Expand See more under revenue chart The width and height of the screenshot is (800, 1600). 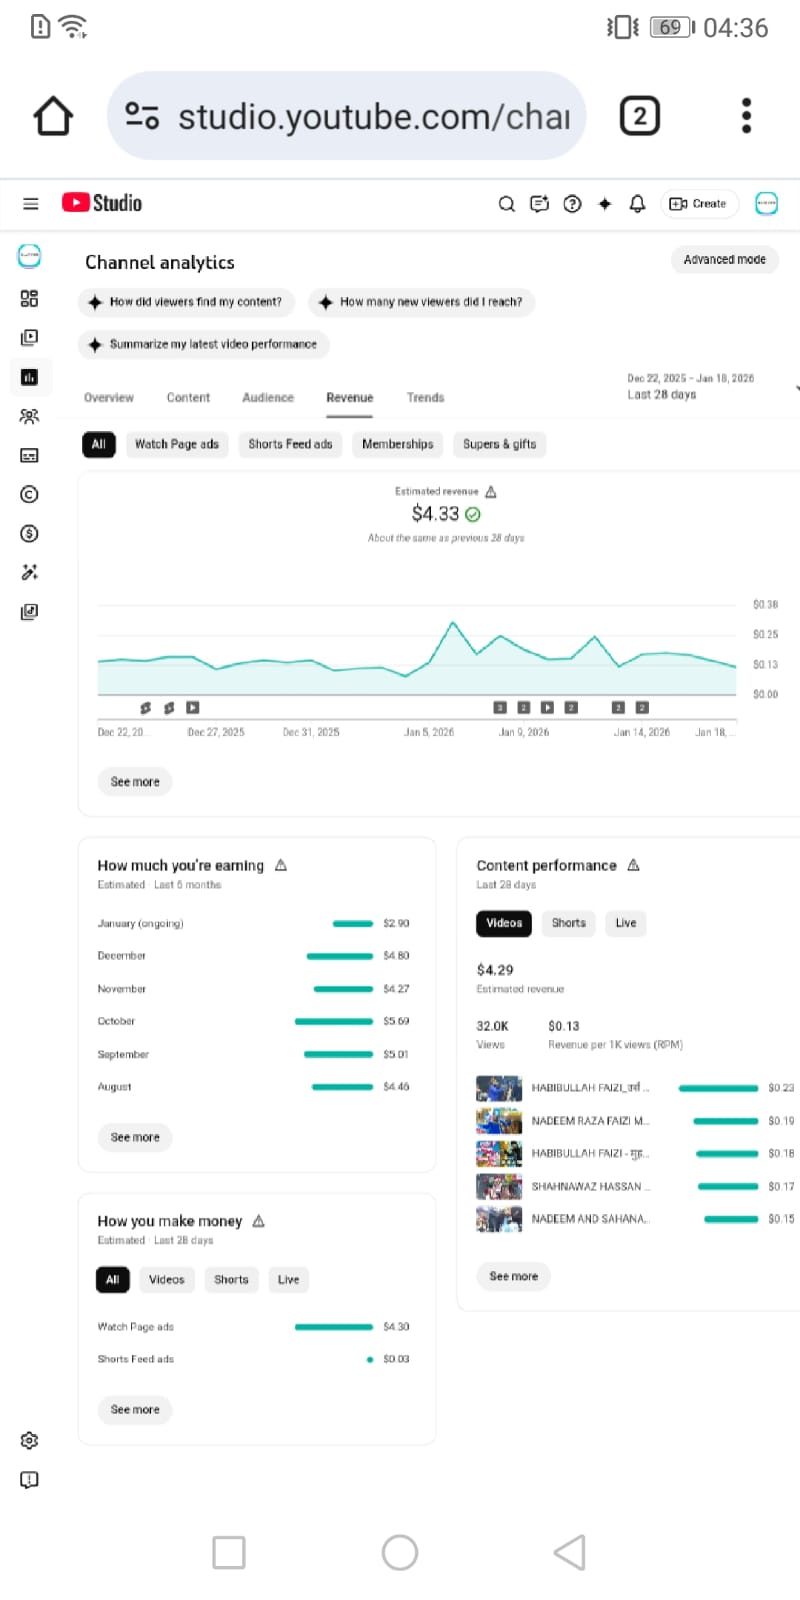[135, 782]
